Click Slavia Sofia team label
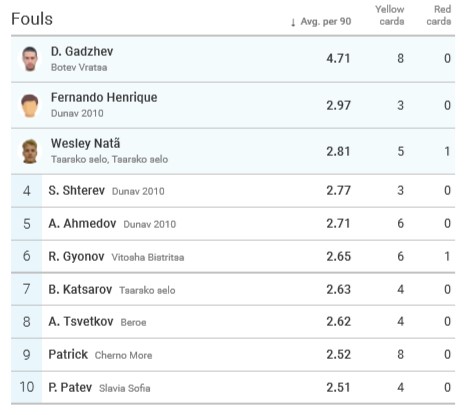The height and width of the screenshot is (415, 473). click(x=125, y=388)
